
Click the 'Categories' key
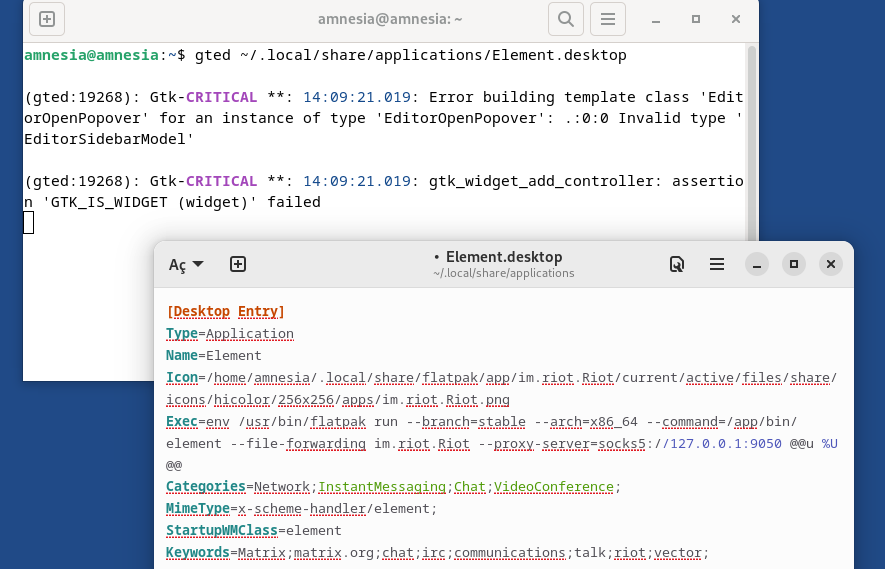205,487
